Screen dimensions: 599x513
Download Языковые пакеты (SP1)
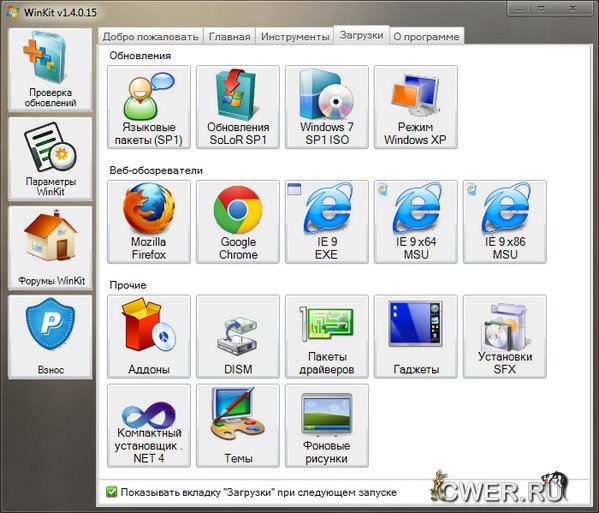tap(149, 107)
